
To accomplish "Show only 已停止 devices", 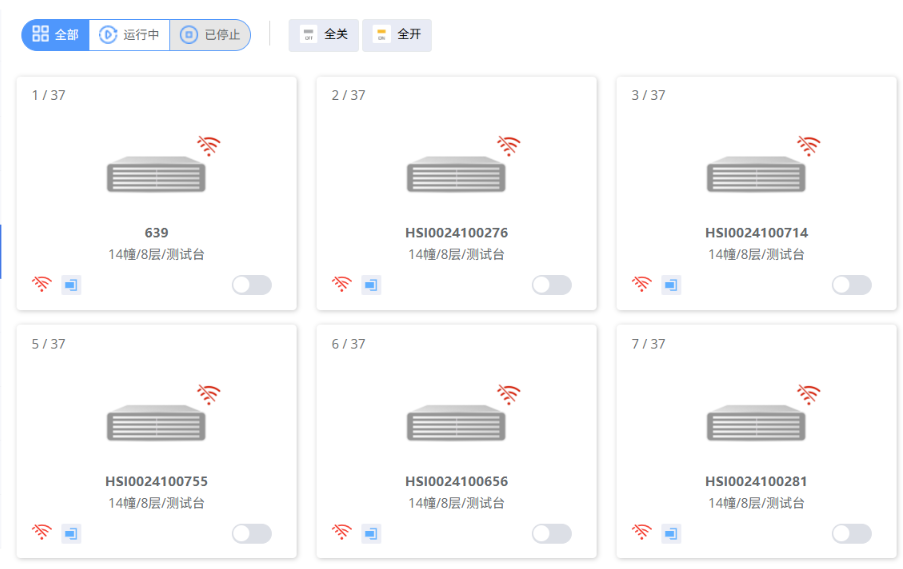I will tap(210, 35).
